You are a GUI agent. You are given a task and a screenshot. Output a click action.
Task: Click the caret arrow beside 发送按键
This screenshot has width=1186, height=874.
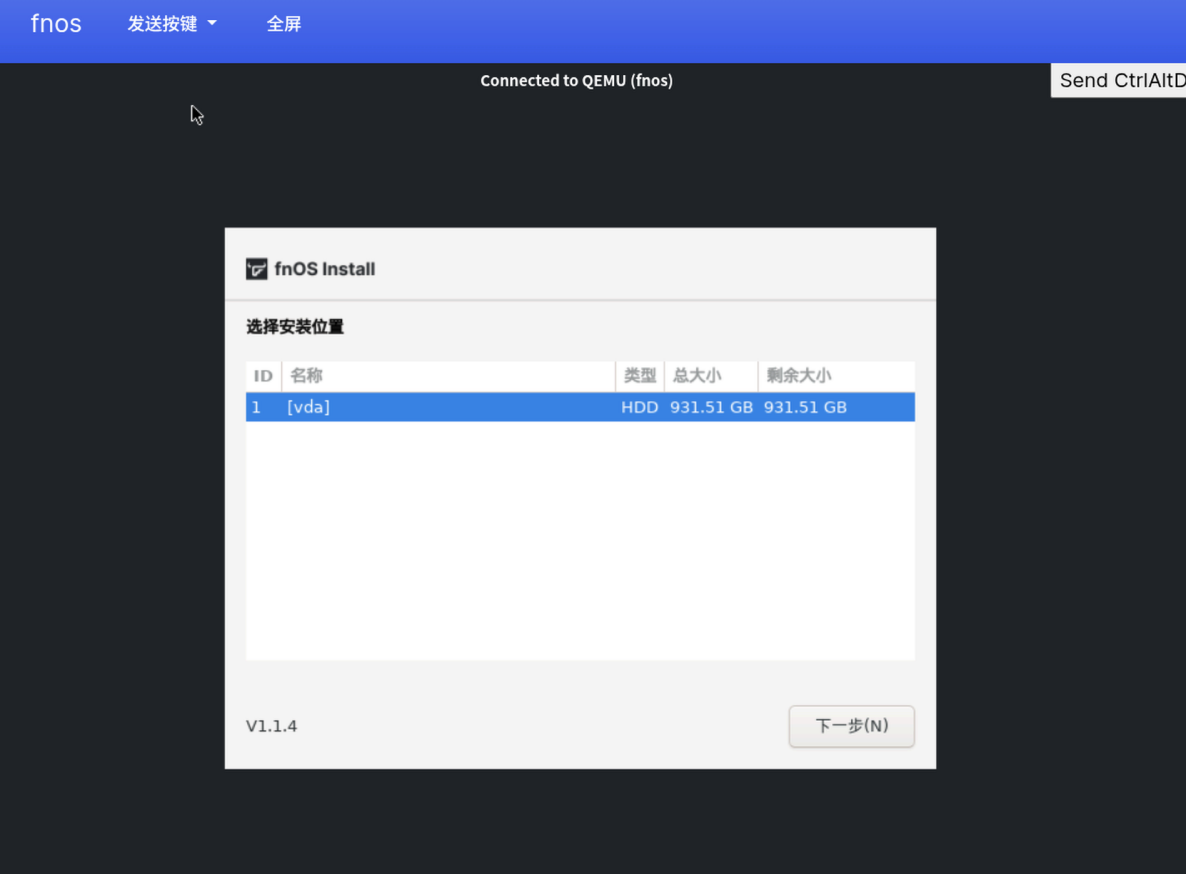212,23
